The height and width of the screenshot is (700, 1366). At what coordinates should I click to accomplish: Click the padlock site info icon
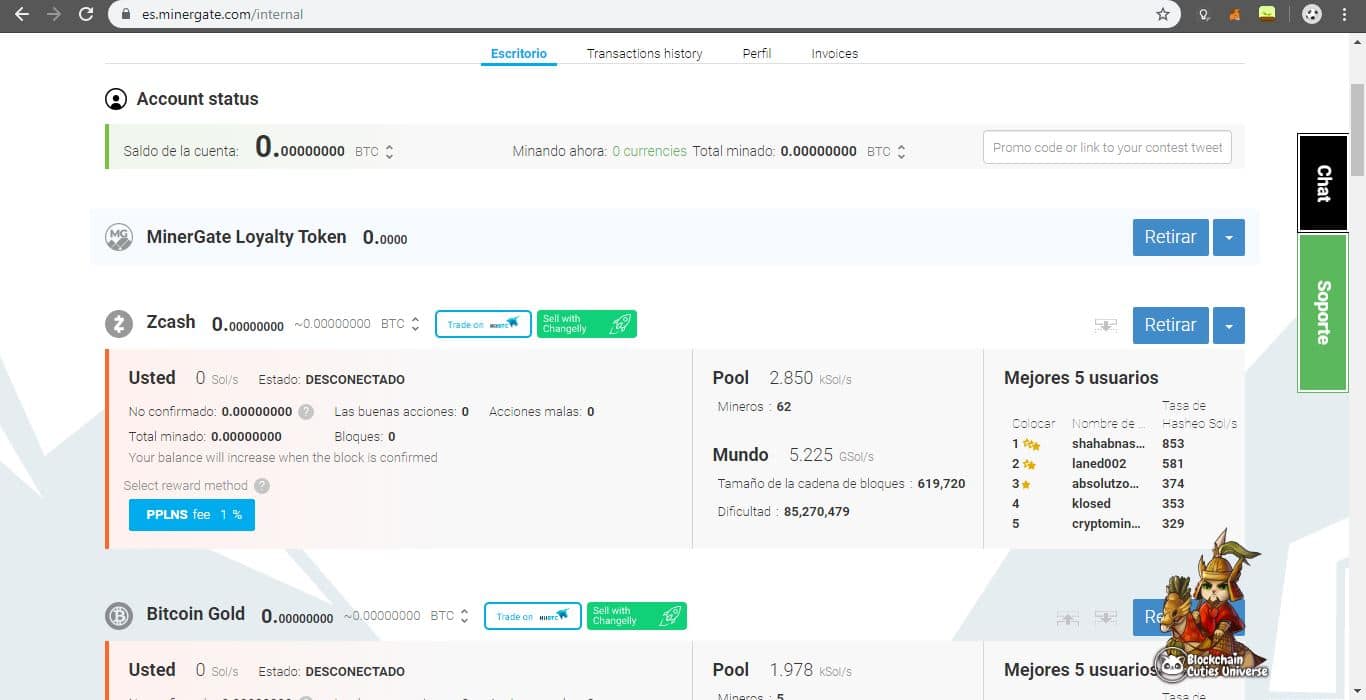point(125,14)
